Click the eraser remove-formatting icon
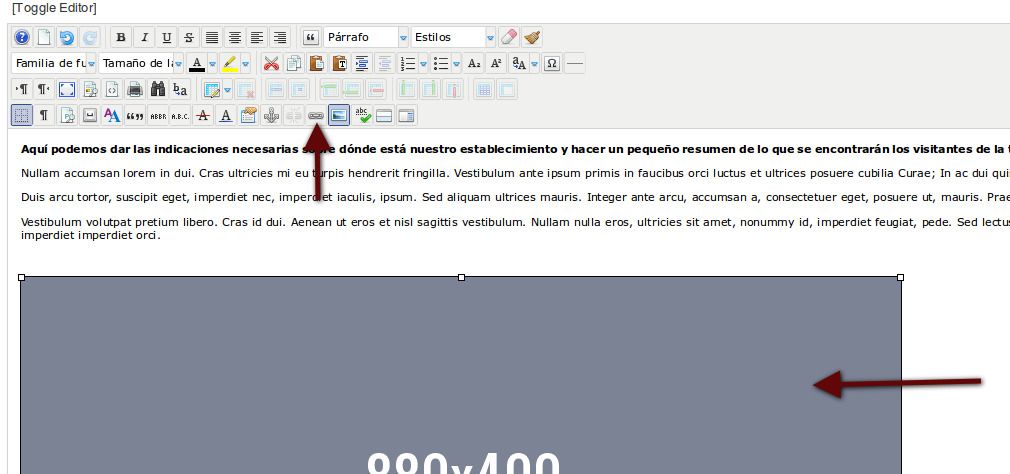This screenshot has height=474, width=1010. [x=509, y=37]
